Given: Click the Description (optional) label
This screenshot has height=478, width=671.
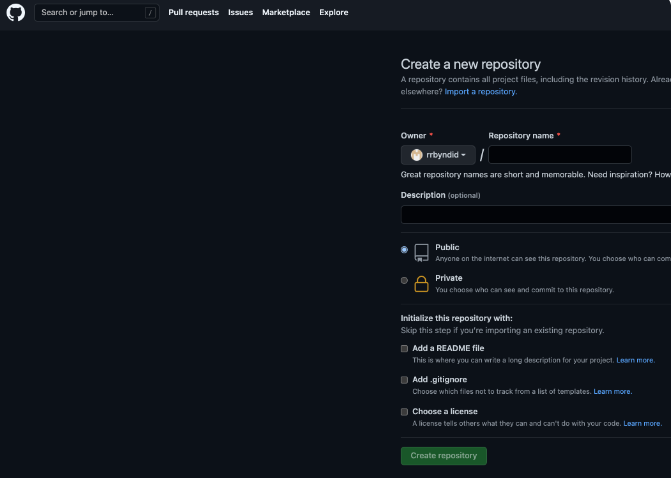Looking at the screenshot, I should pos(440,195).
